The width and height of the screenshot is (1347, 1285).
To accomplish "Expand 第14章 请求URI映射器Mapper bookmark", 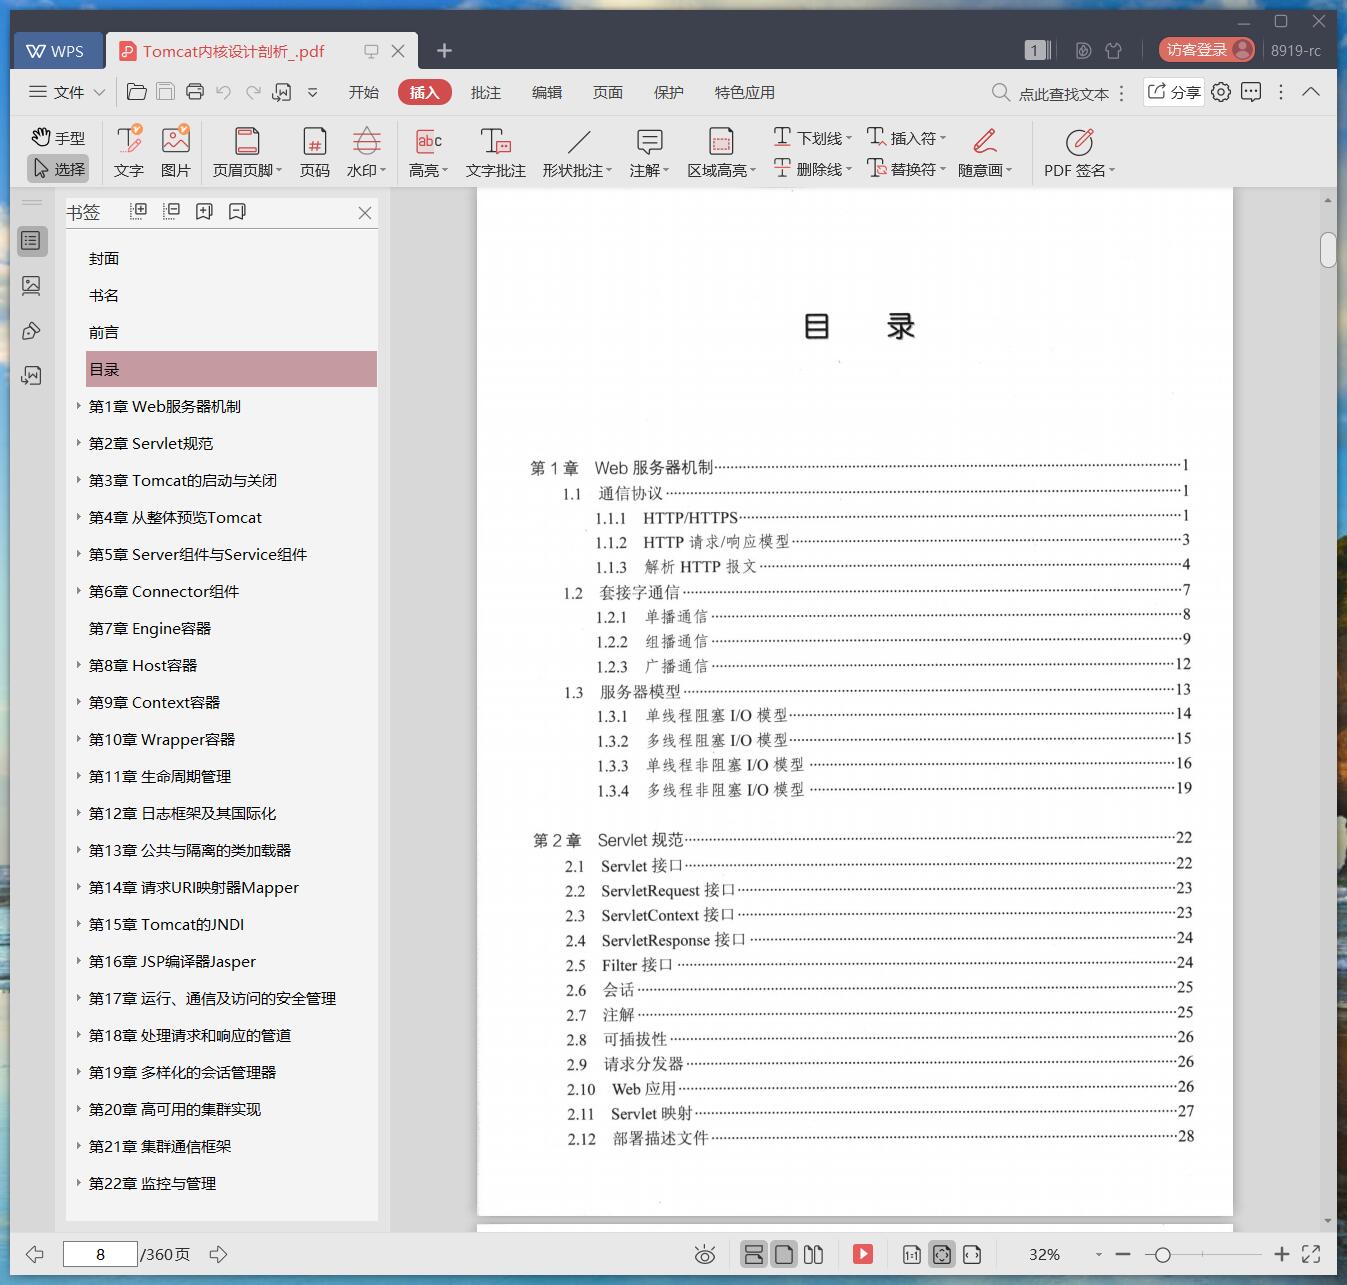I will pos(78,886).
